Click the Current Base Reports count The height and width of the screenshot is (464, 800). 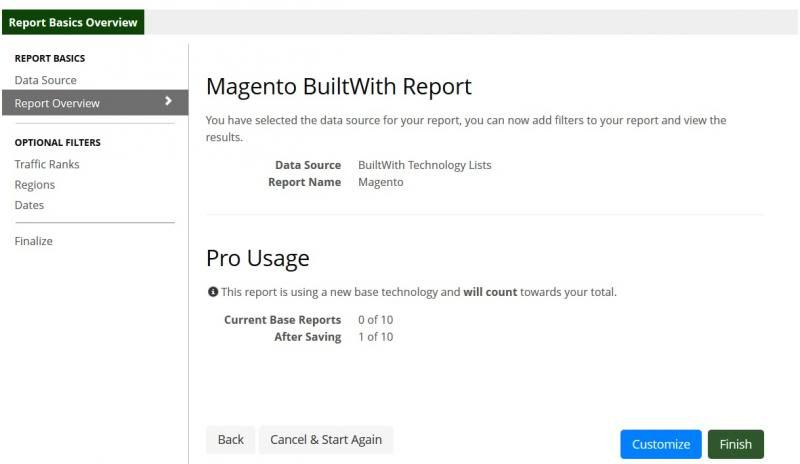point(376,320)
